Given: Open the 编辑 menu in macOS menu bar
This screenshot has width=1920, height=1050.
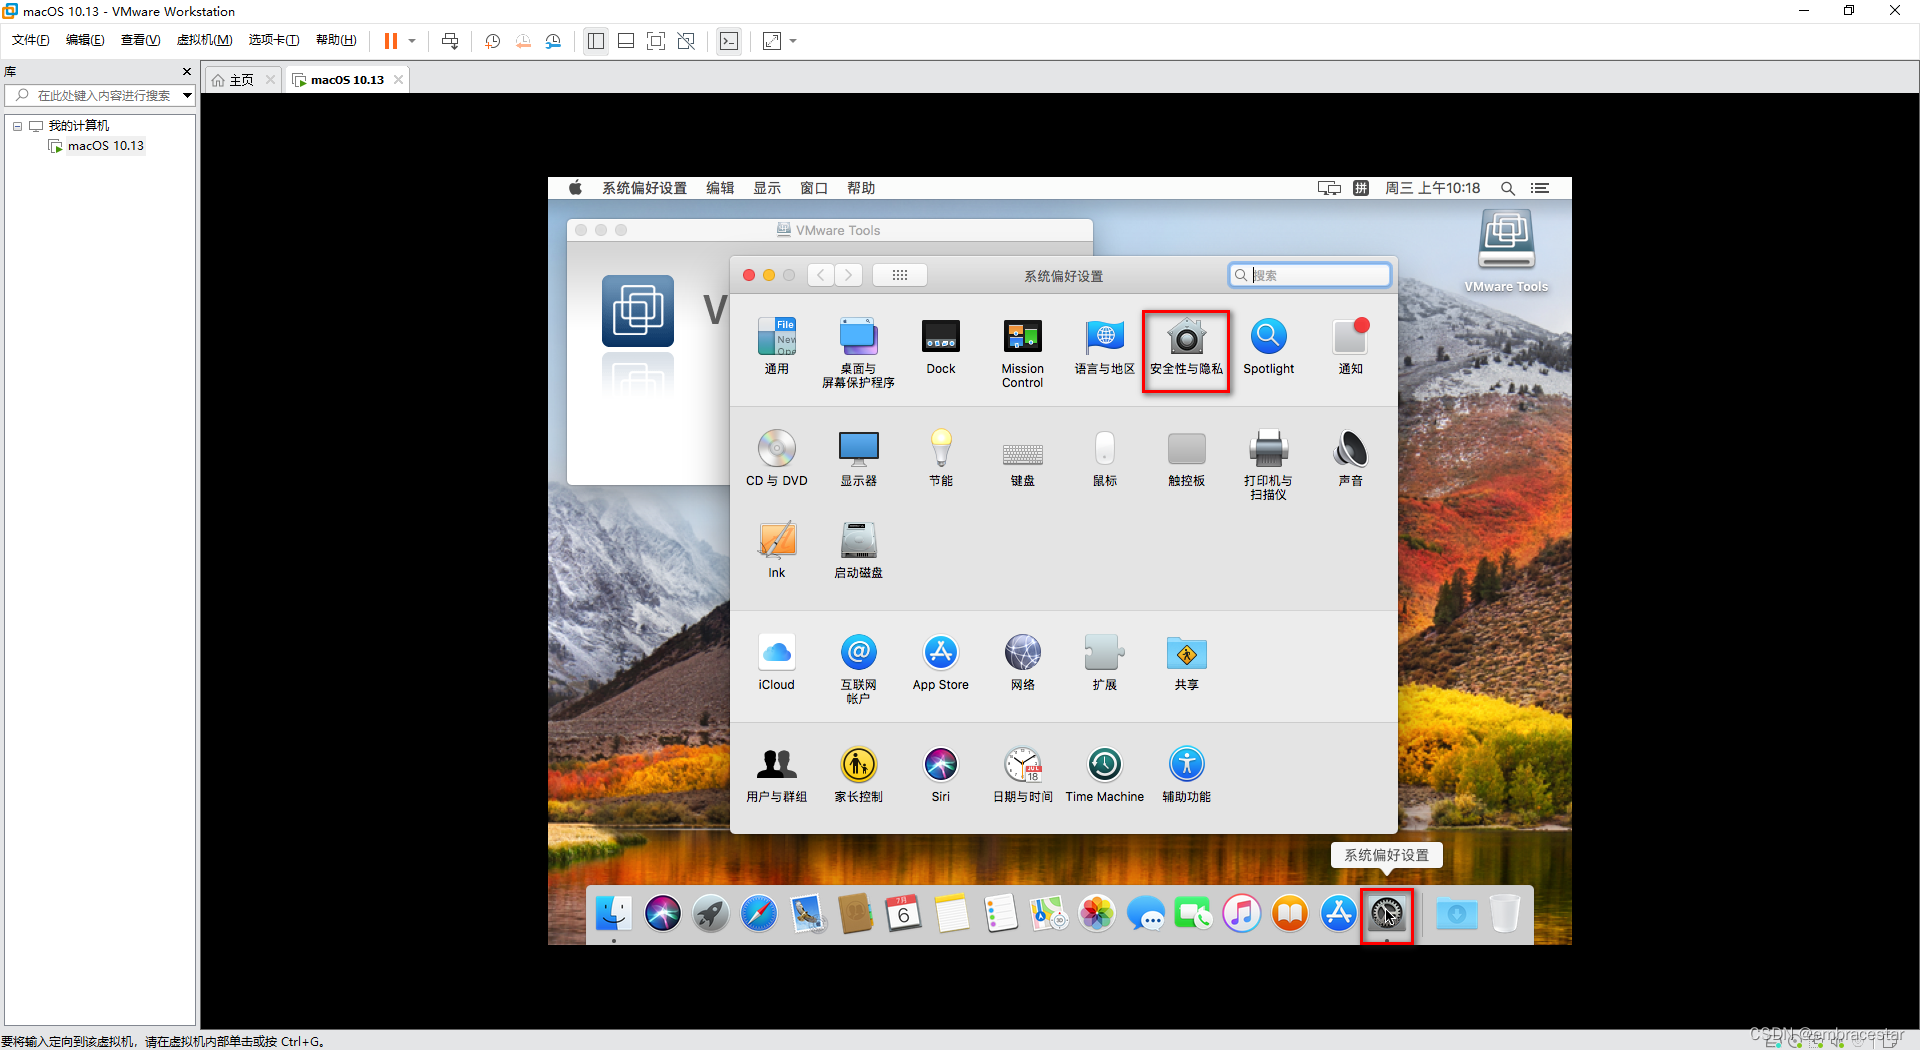Looking at the screenshot, I should [x=720, y=188].
